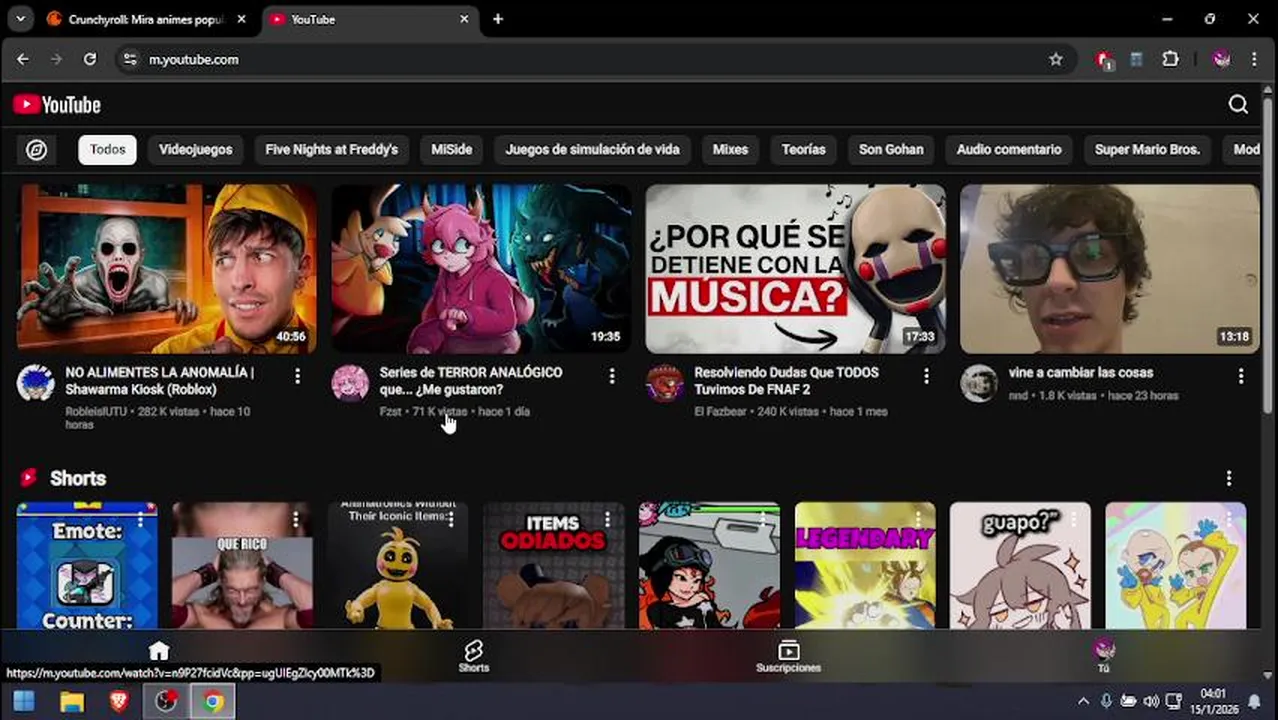
Task: Select the Mixes filter chip
Action: [730, 150]
